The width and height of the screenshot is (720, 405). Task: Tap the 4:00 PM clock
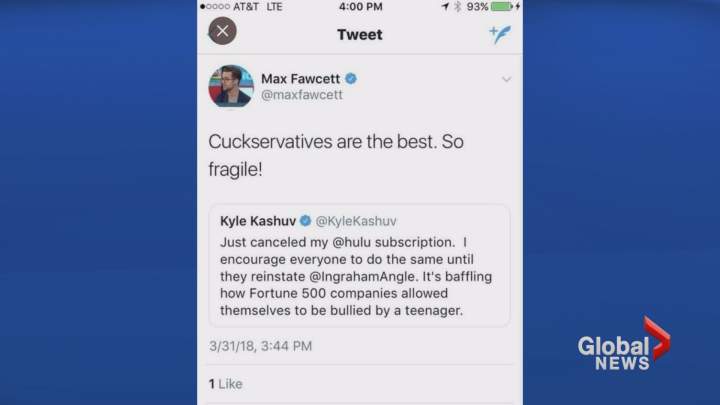(x=360, y=6)
